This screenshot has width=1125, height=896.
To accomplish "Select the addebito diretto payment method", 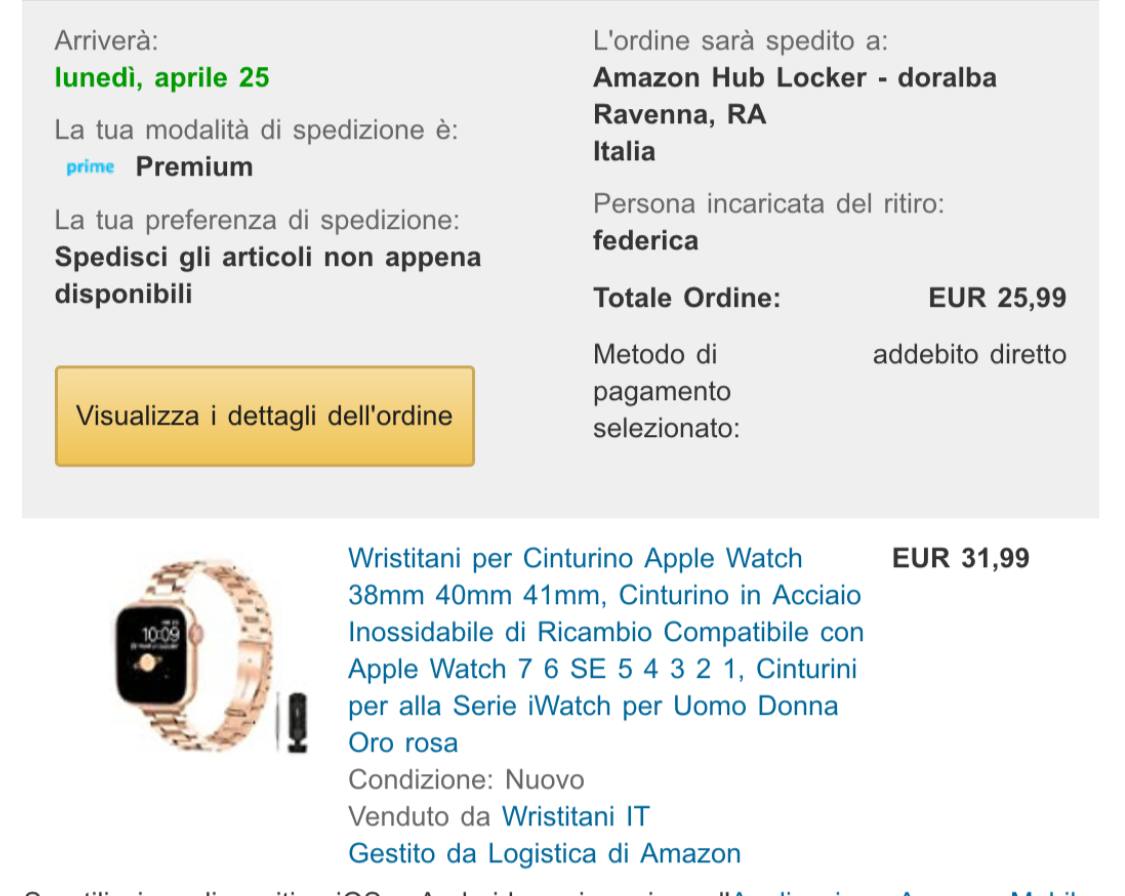I will pyautogui.click(x=969, y=354).
